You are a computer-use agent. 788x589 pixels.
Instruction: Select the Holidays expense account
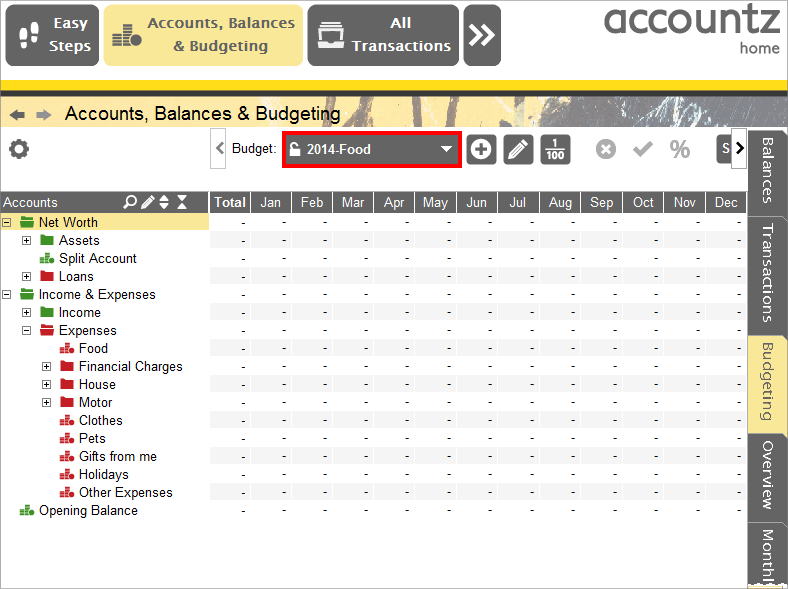(104, 474)
